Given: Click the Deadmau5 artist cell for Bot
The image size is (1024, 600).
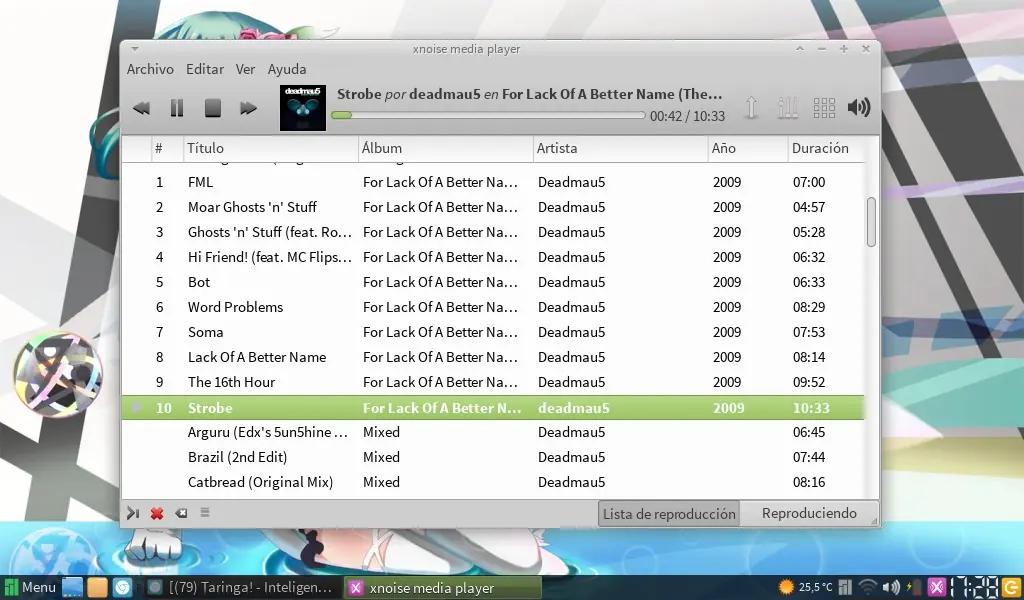Looking at the screenshot, I should click(571, 282).
